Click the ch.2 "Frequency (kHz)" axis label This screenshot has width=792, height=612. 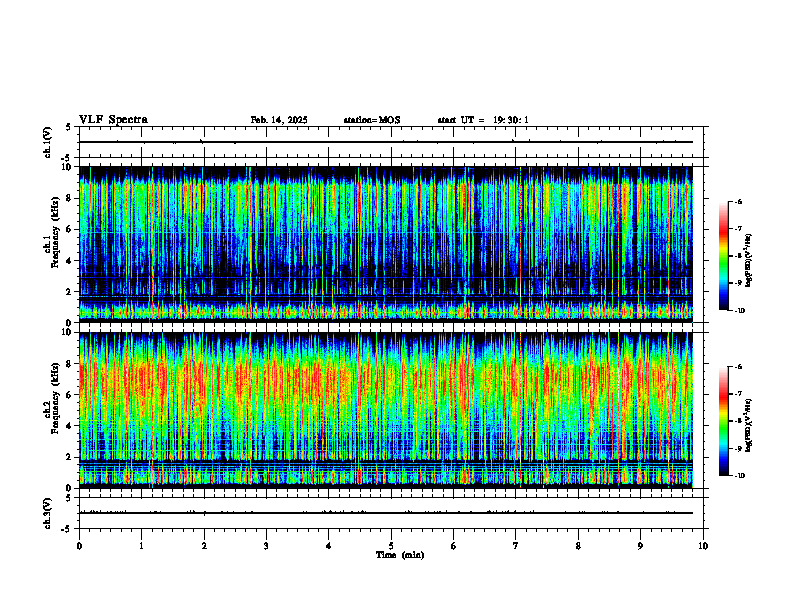tap(55, 398)
